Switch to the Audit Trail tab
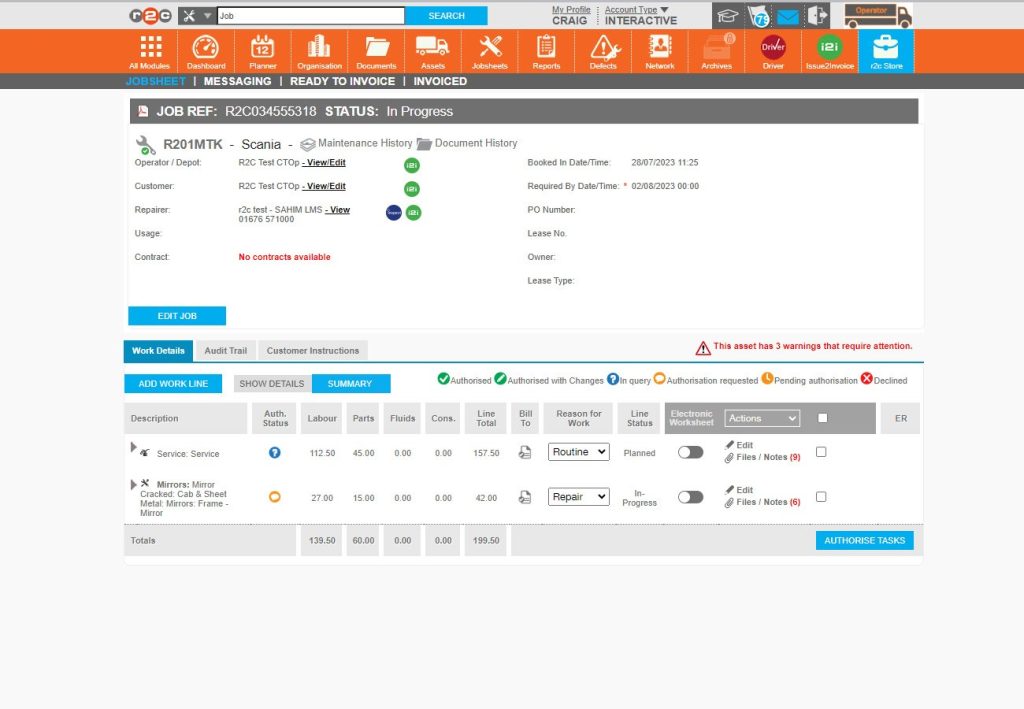 click(x=225, y=351)
